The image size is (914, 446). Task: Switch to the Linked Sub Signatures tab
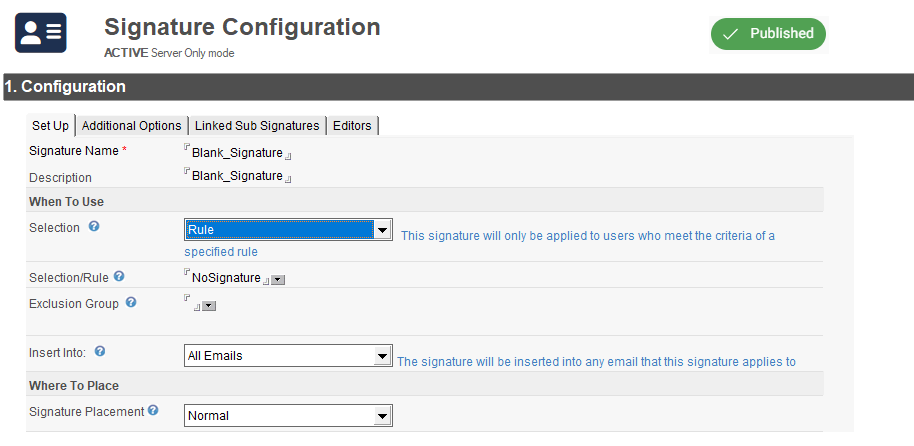coord(257,125)
